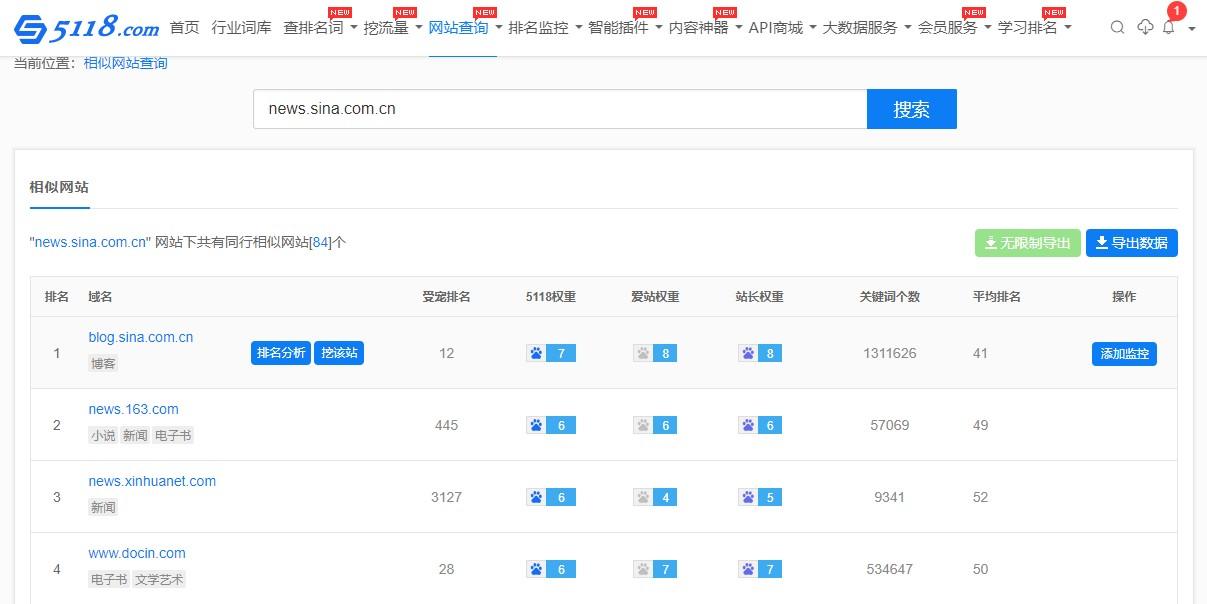Click 5118权重 paw badge for www.docin.com

(x=551, y=569)
